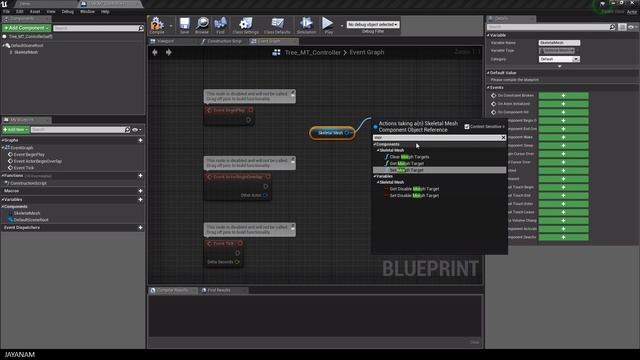The height and width of the screenshot is (360, 640).
Task: Click the Browse toolbar icon
Action: tap(202, 25)
